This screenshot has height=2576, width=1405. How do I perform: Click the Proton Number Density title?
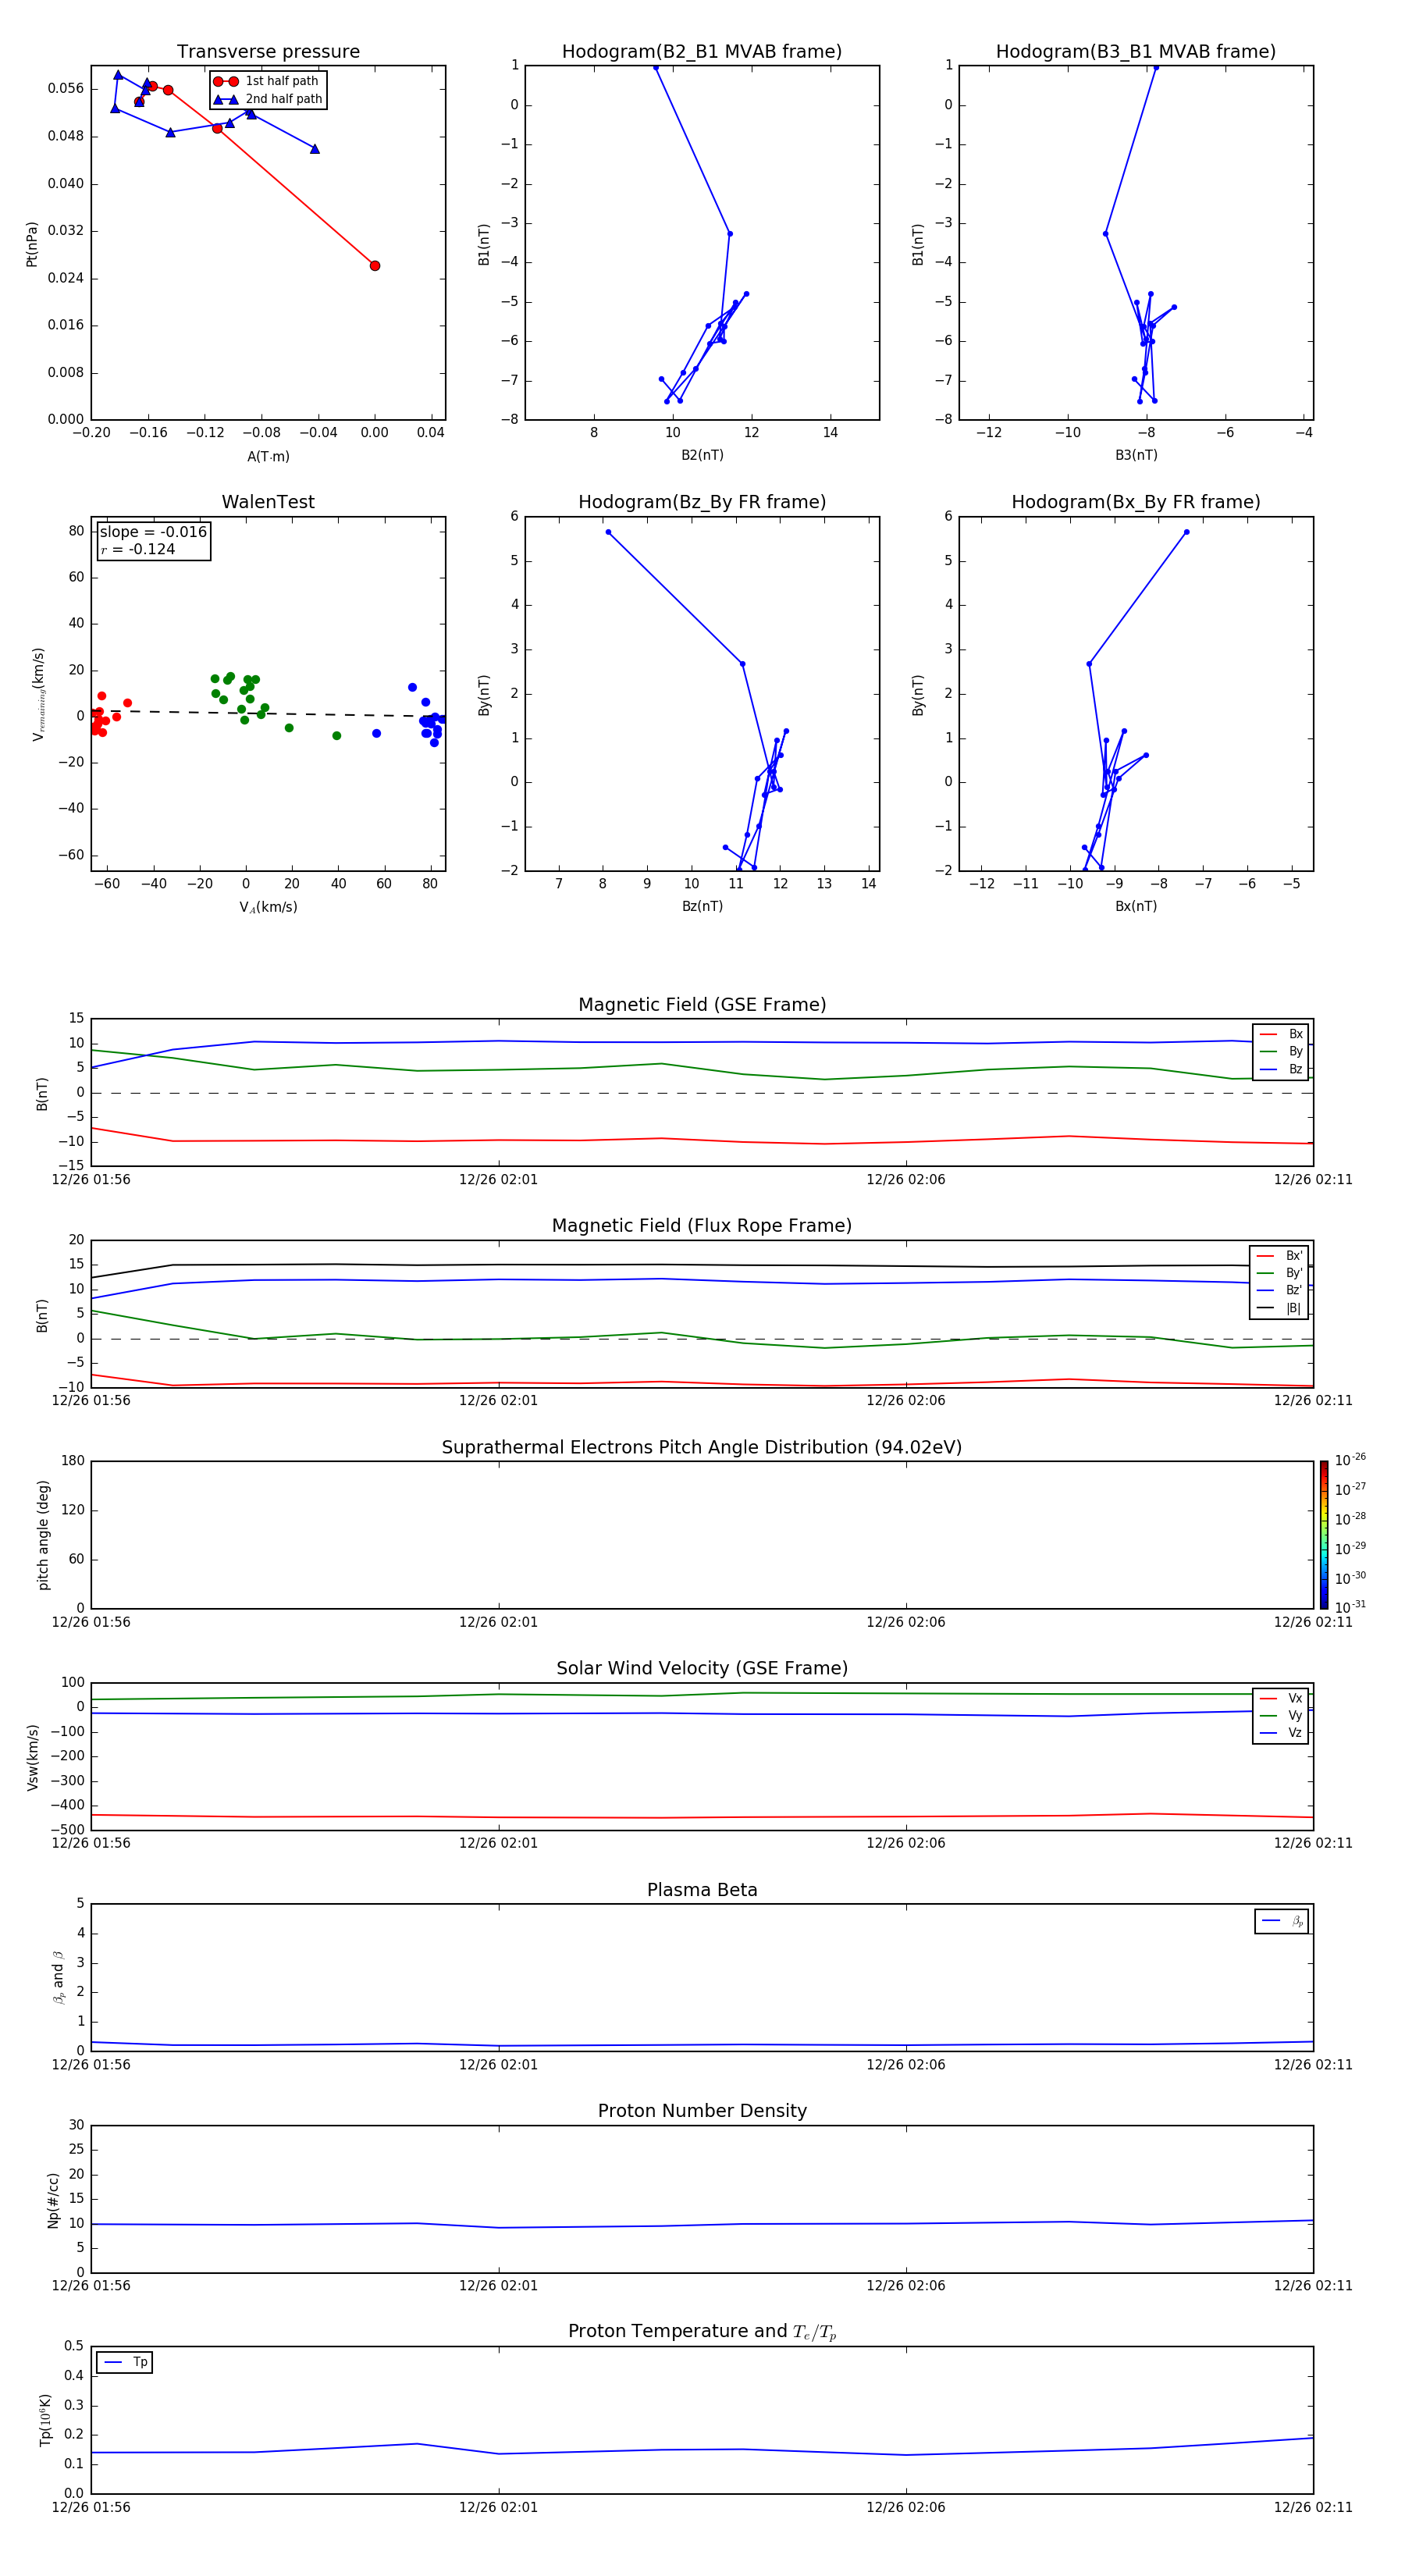click(x=702, y=2111)
